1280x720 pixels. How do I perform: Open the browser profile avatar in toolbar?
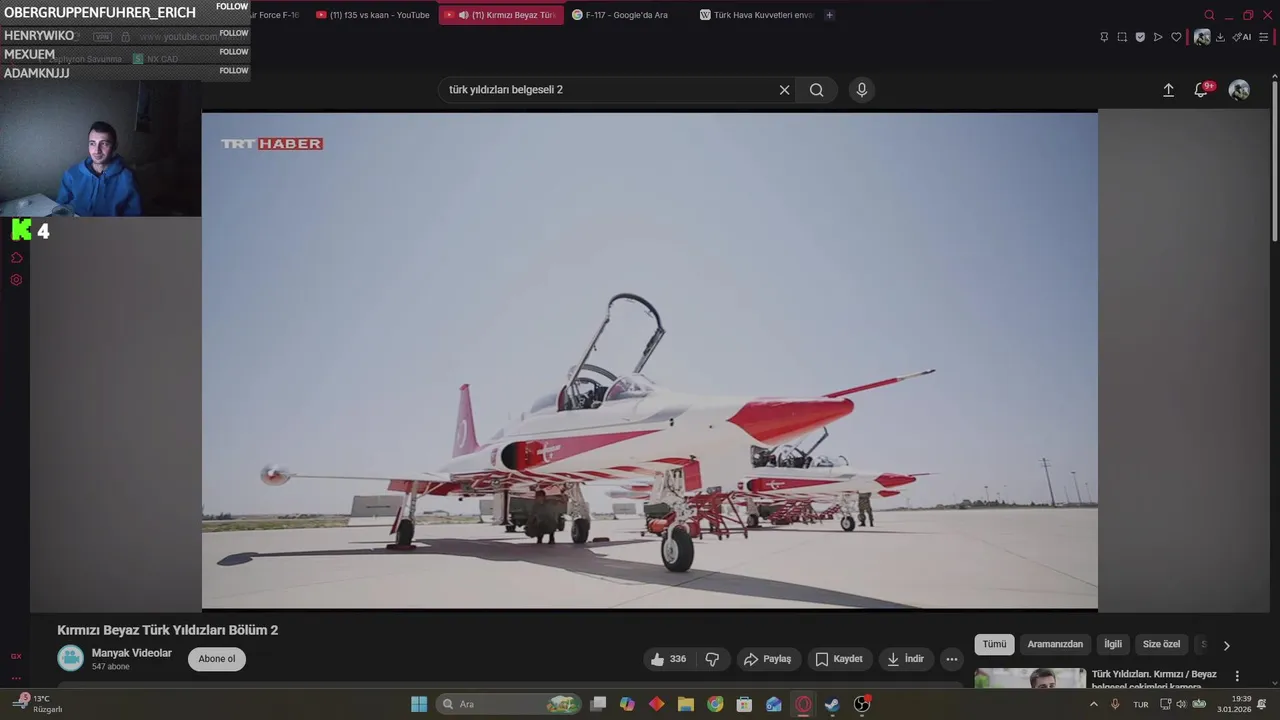(1202, 37)
